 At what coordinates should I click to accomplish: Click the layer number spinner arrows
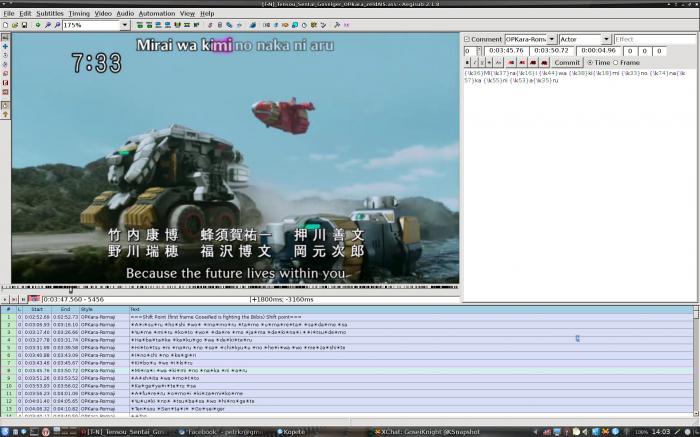click(479, 51)
